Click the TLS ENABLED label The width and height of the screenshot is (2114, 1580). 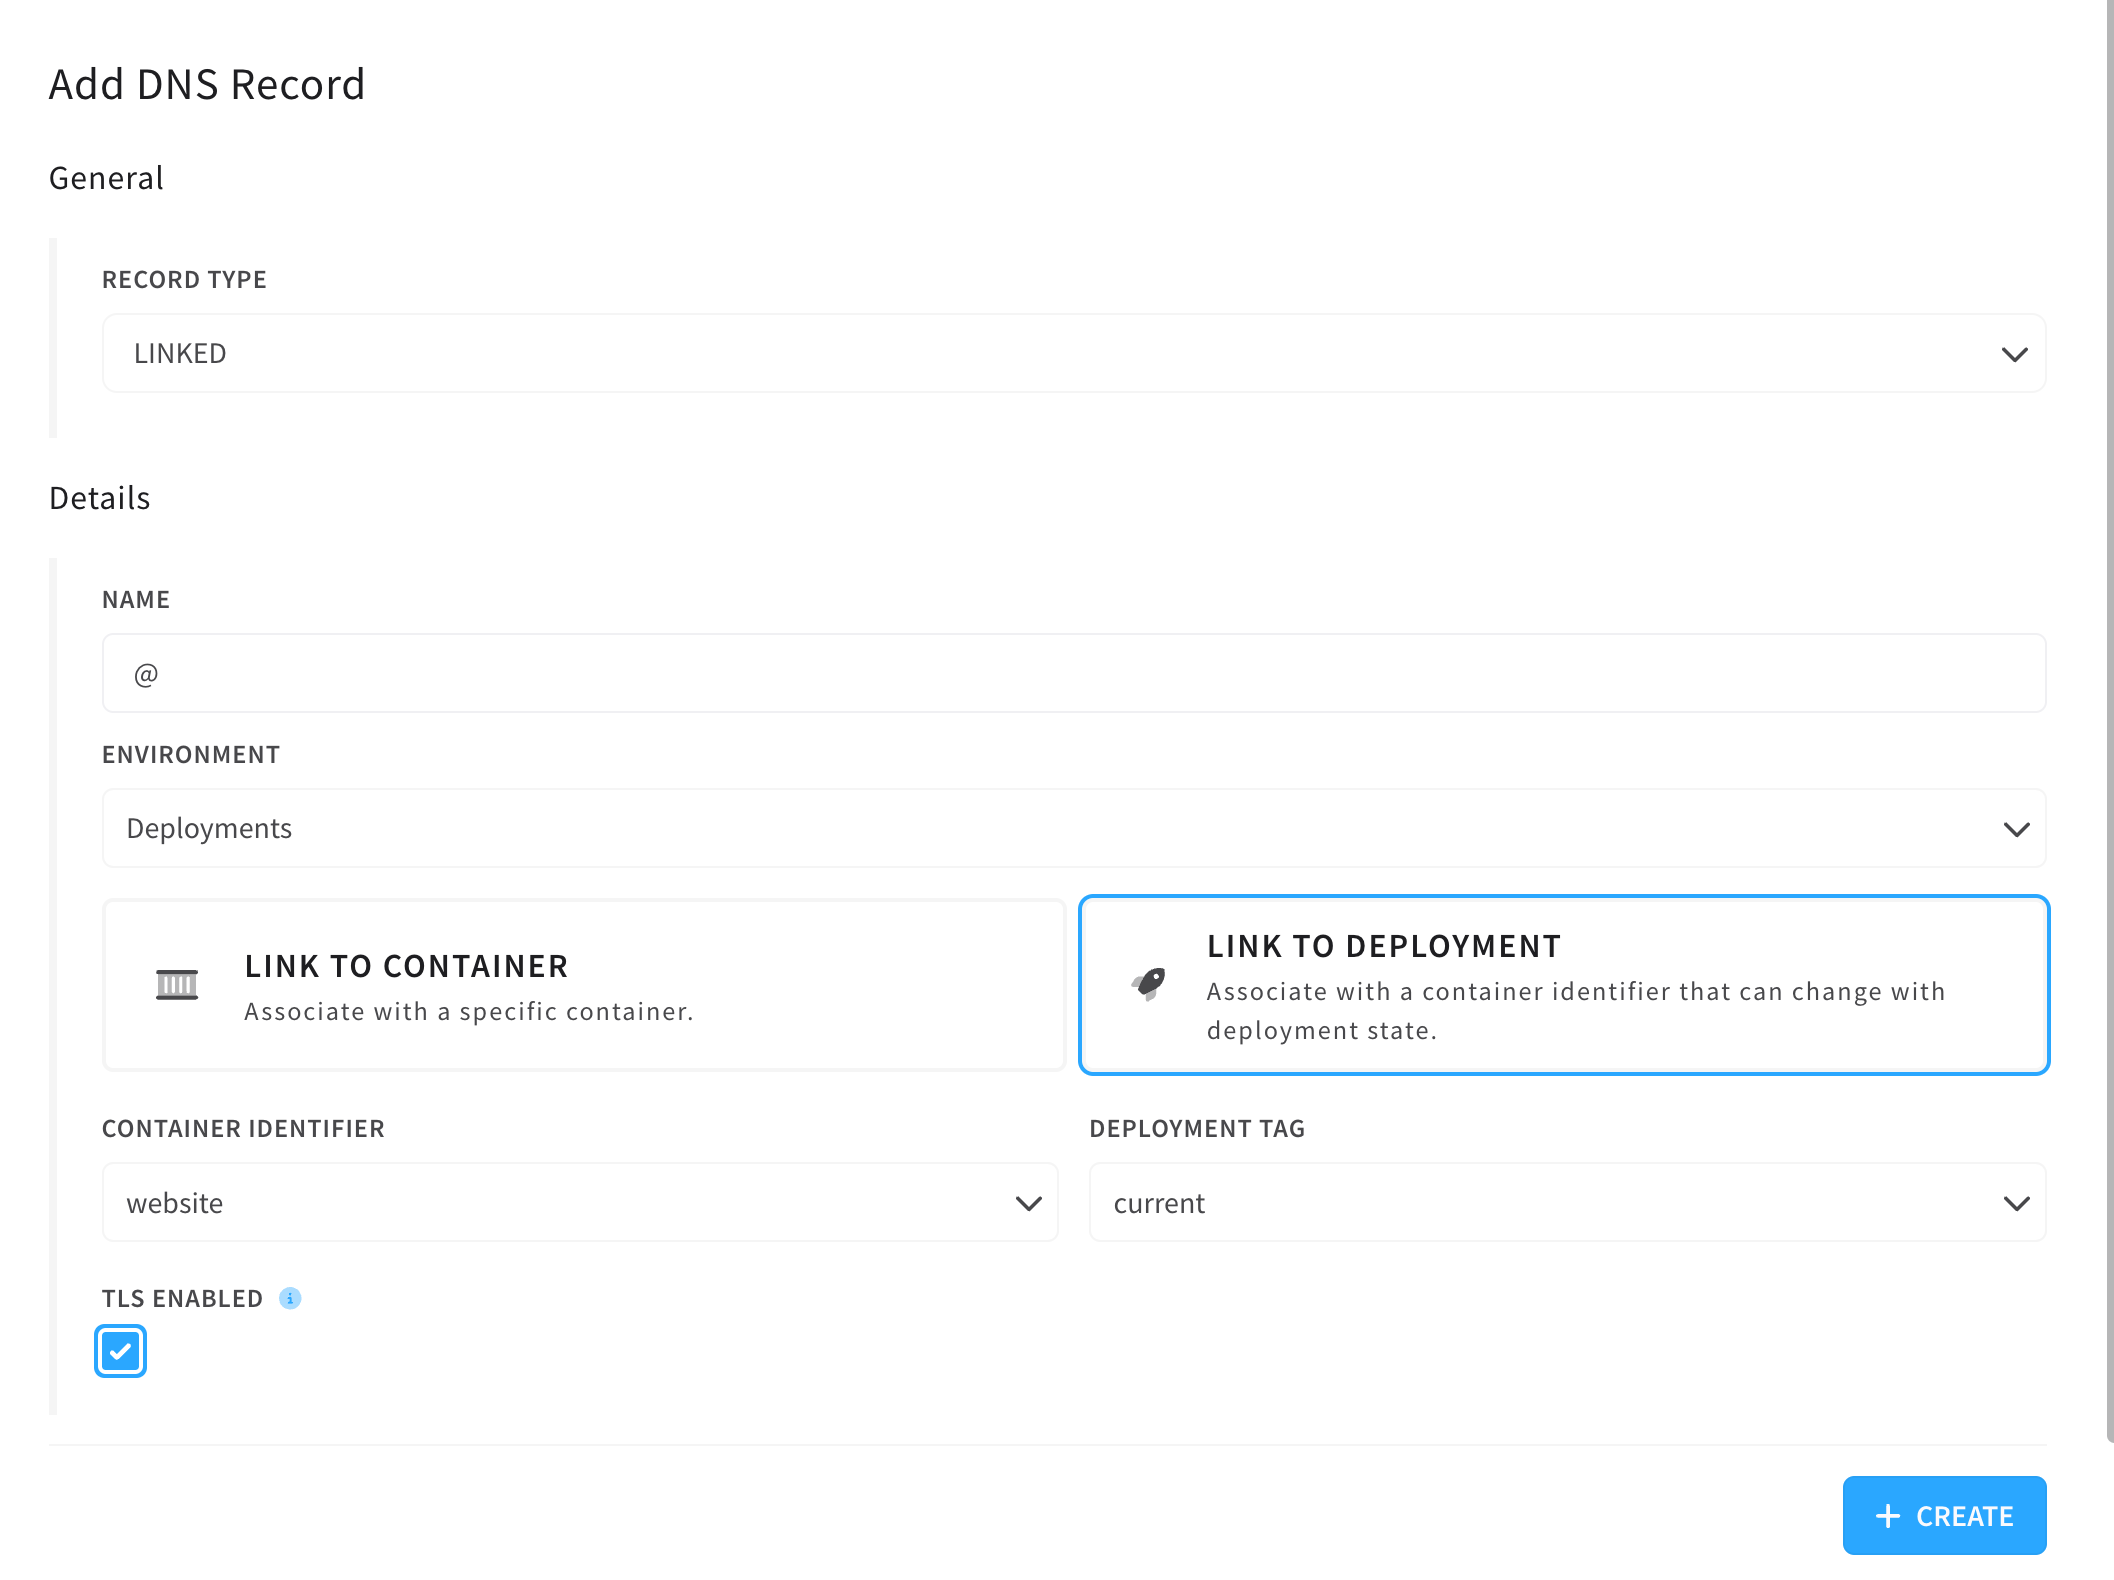tap(182, 1298)
